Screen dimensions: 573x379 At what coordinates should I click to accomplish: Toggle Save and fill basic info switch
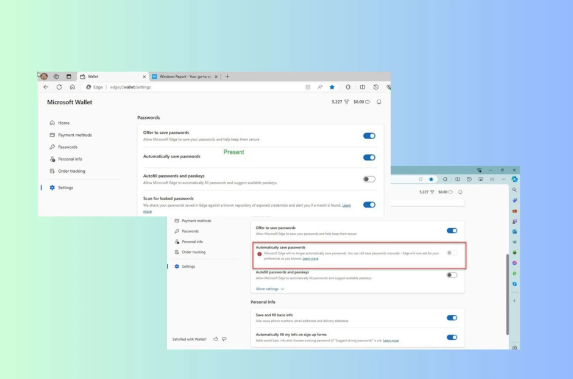coord(452,318)
